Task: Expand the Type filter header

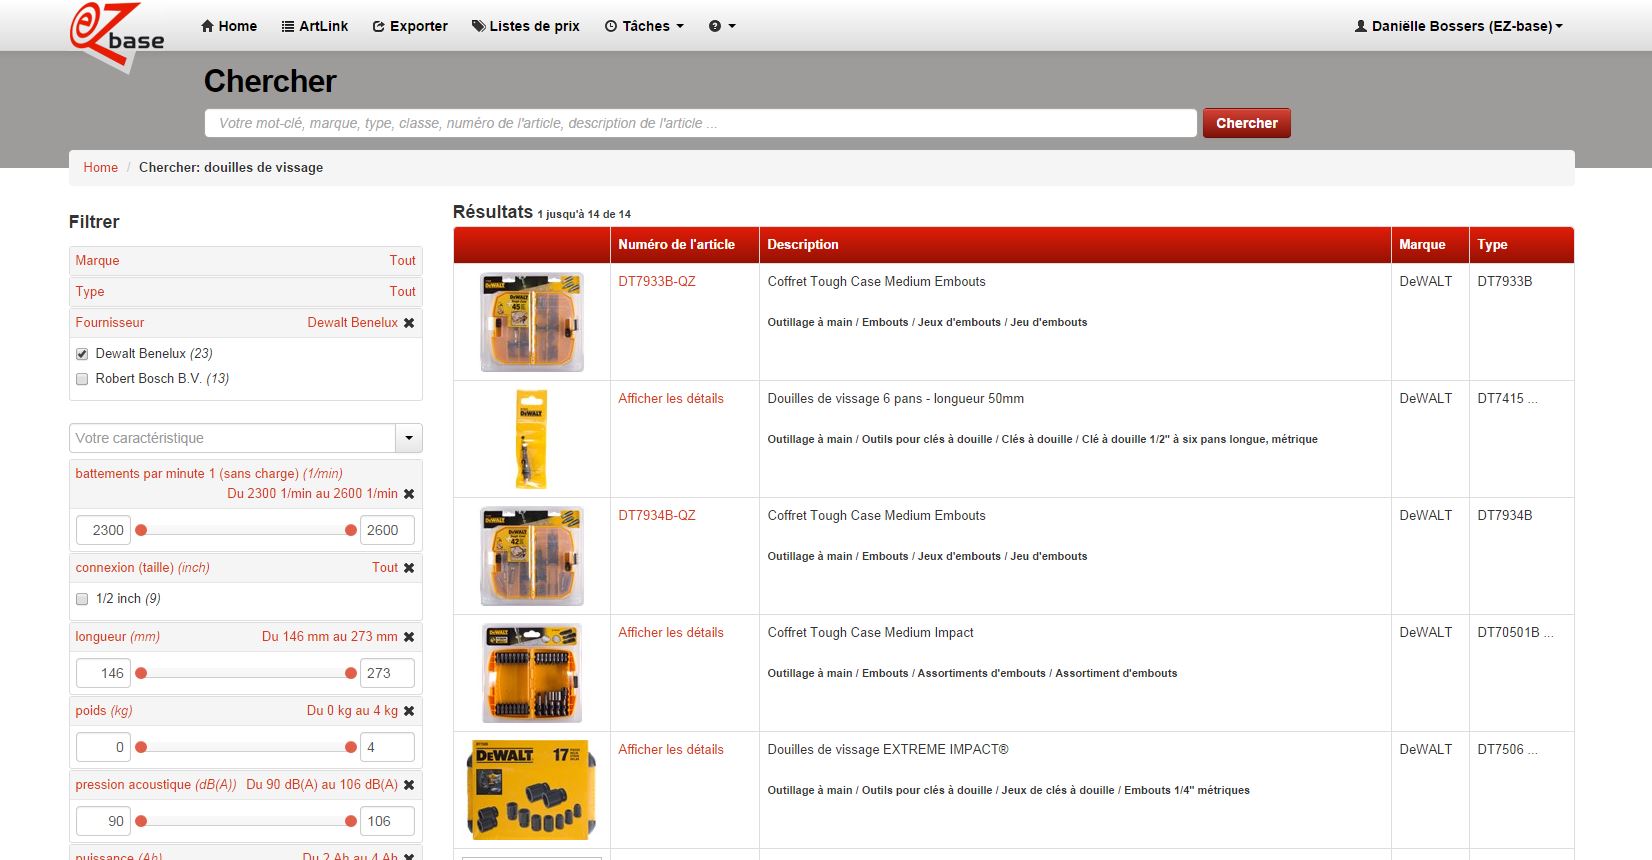Action: click(246, 292)
